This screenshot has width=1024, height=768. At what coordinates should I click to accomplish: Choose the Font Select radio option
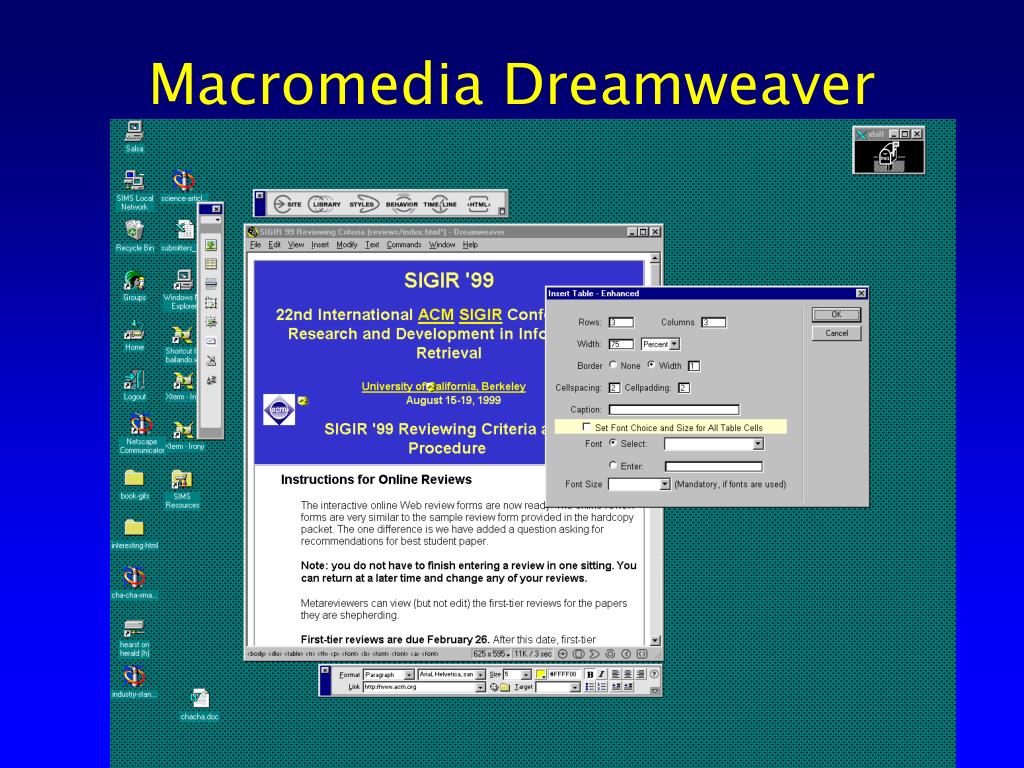(x=613, y=443)
